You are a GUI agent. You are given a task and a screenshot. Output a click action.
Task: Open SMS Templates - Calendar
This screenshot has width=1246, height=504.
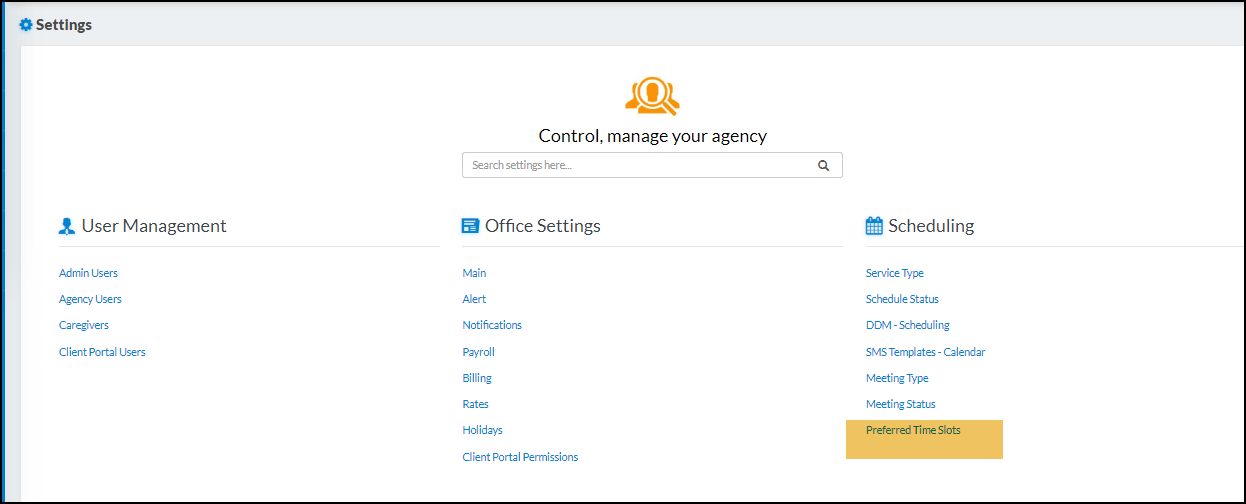(925, 352)
